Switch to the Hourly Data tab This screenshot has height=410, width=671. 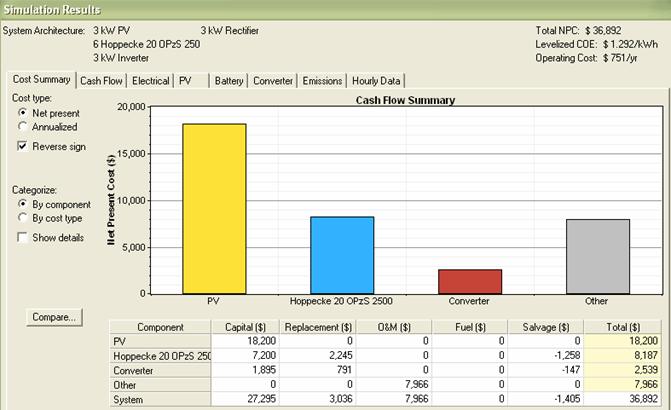pos(376,80)
